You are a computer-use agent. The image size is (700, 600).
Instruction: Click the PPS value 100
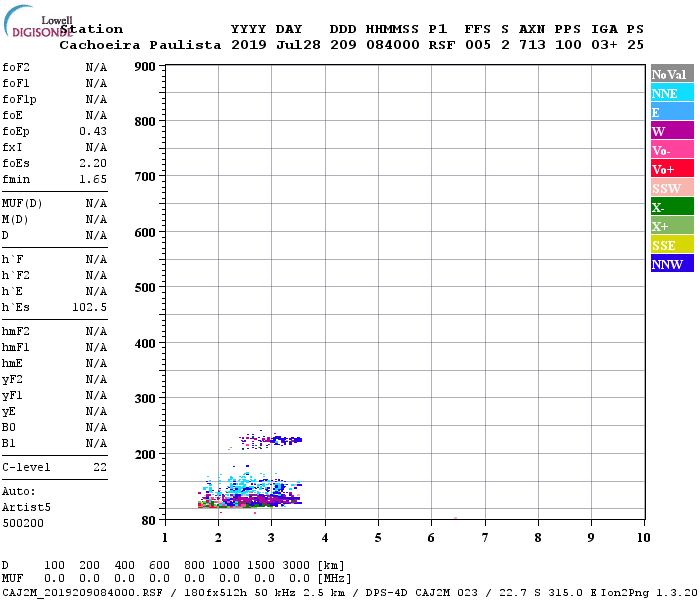point(568,45)
